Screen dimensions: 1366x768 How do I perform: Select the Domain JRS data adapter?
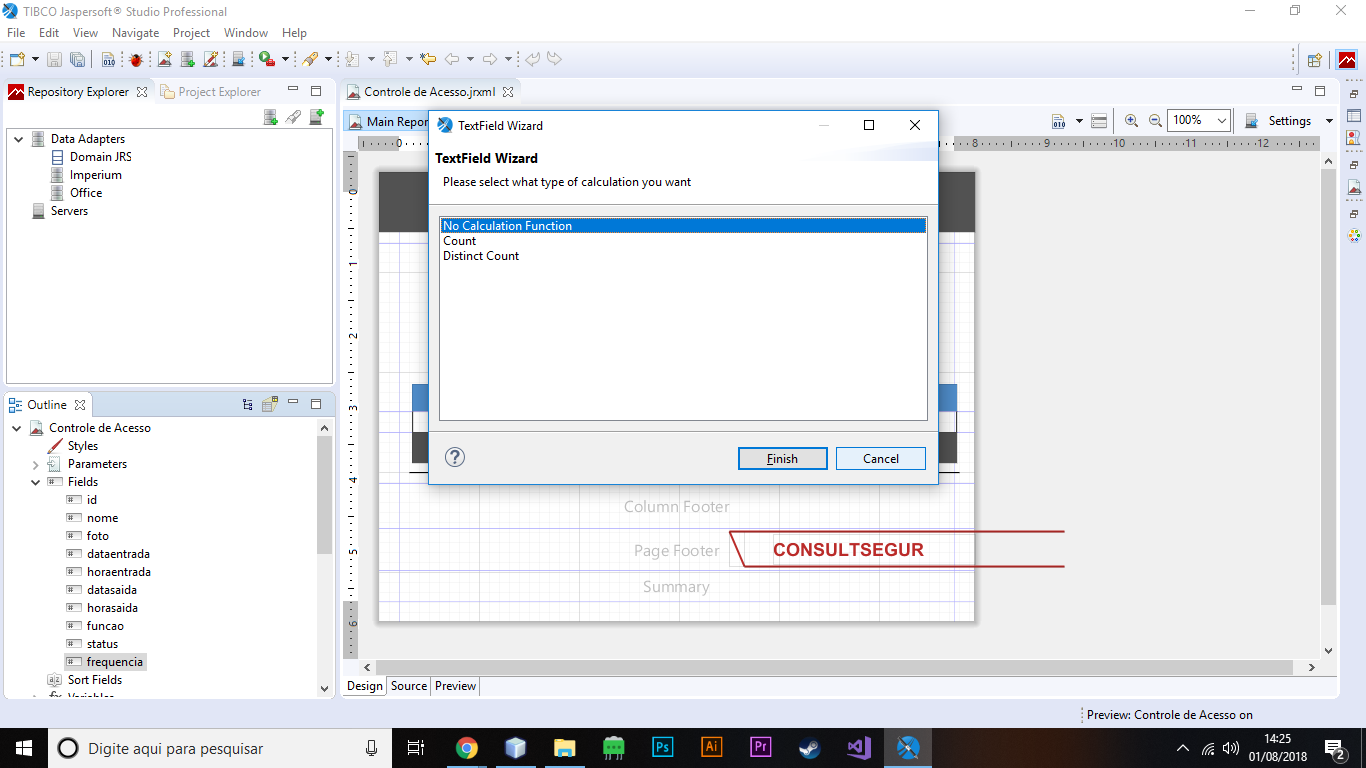point(100,157)
